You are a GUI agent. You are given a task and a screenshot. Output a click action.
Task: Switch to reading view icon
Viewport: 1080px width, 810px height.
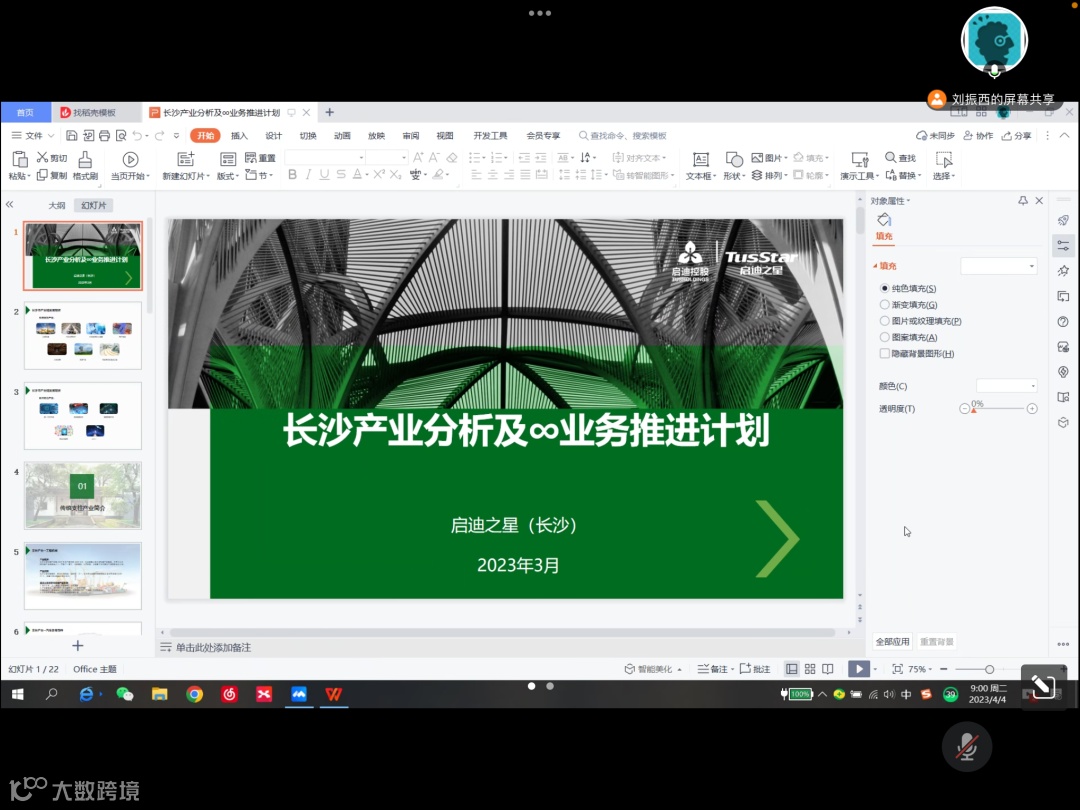[828, 669]
